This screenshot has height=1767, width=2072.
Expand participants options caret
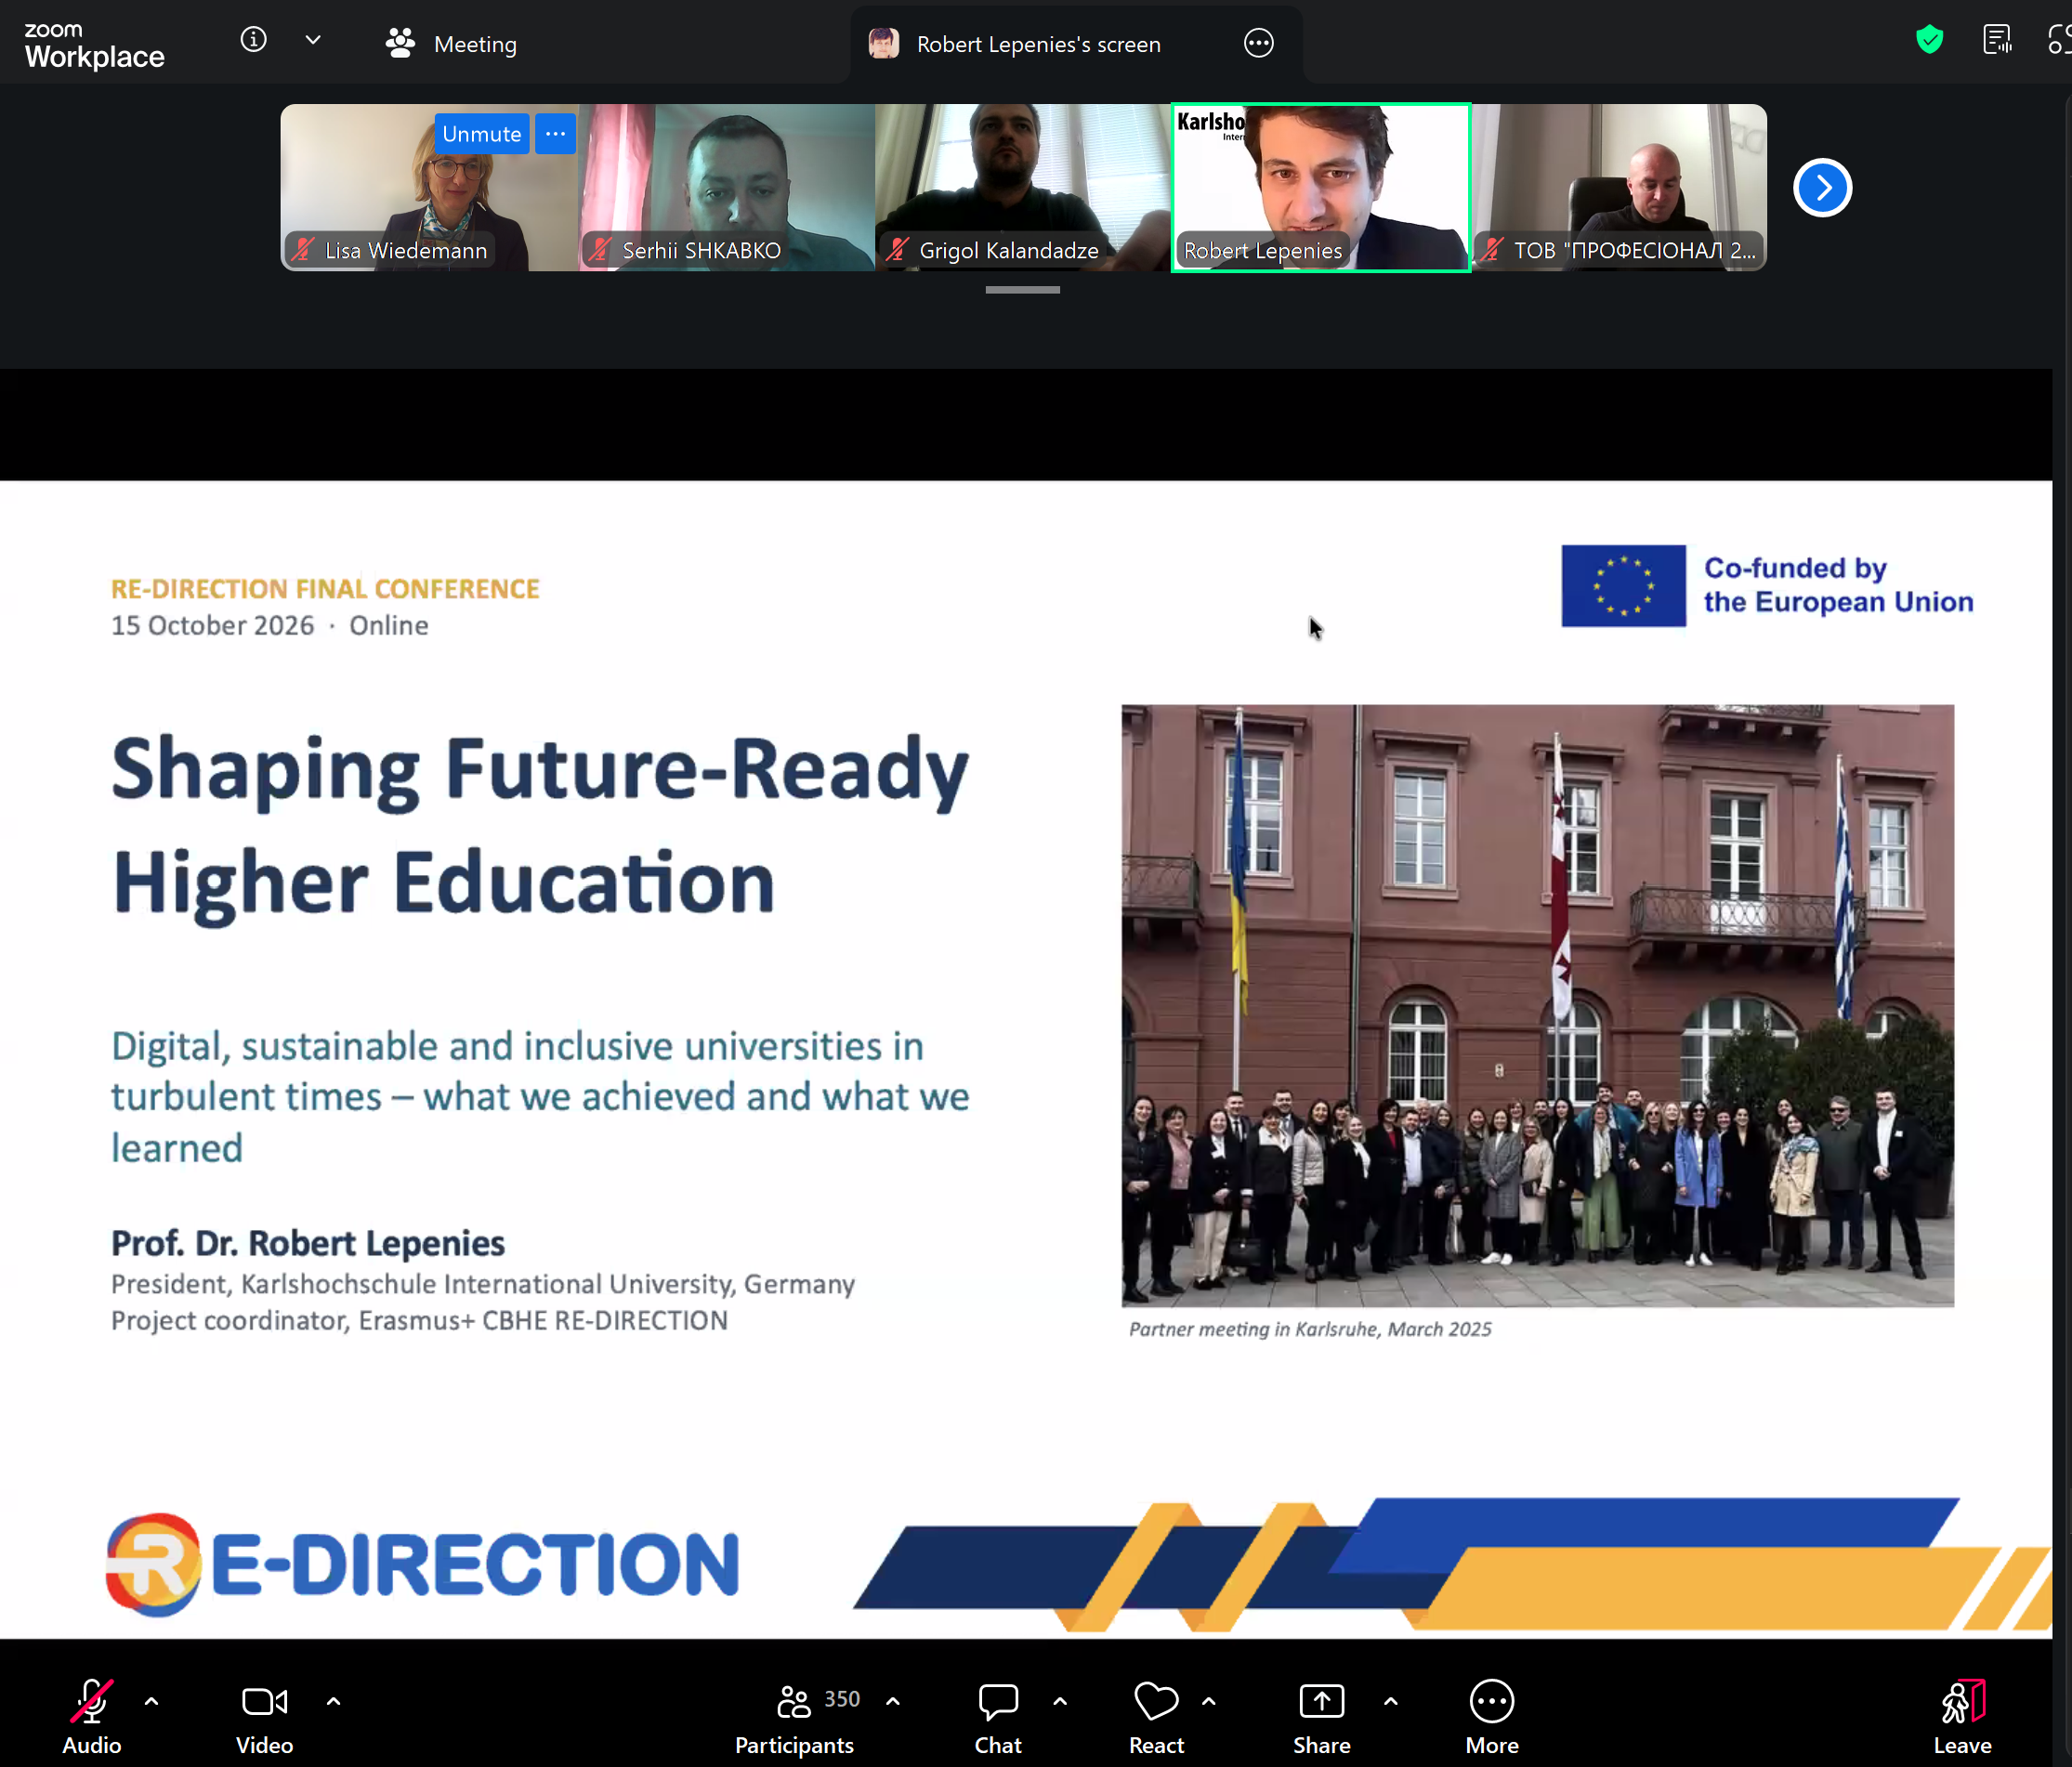(893, 1700)
